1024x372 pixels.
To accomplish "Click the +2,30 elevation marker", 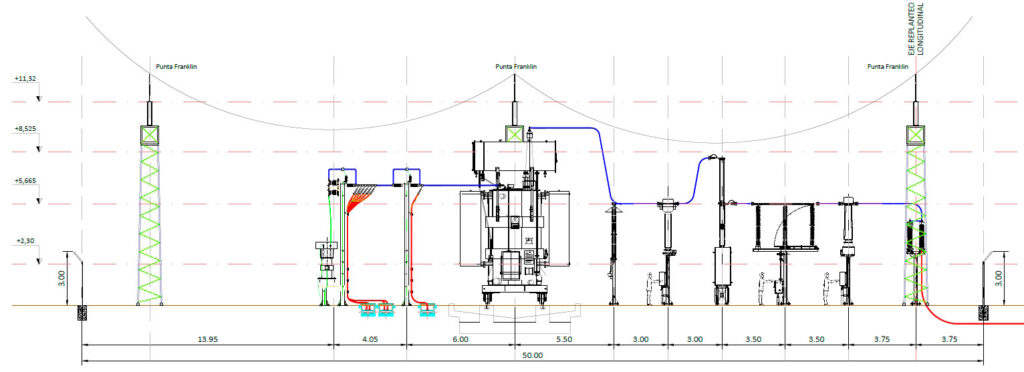I will (24, 241).
